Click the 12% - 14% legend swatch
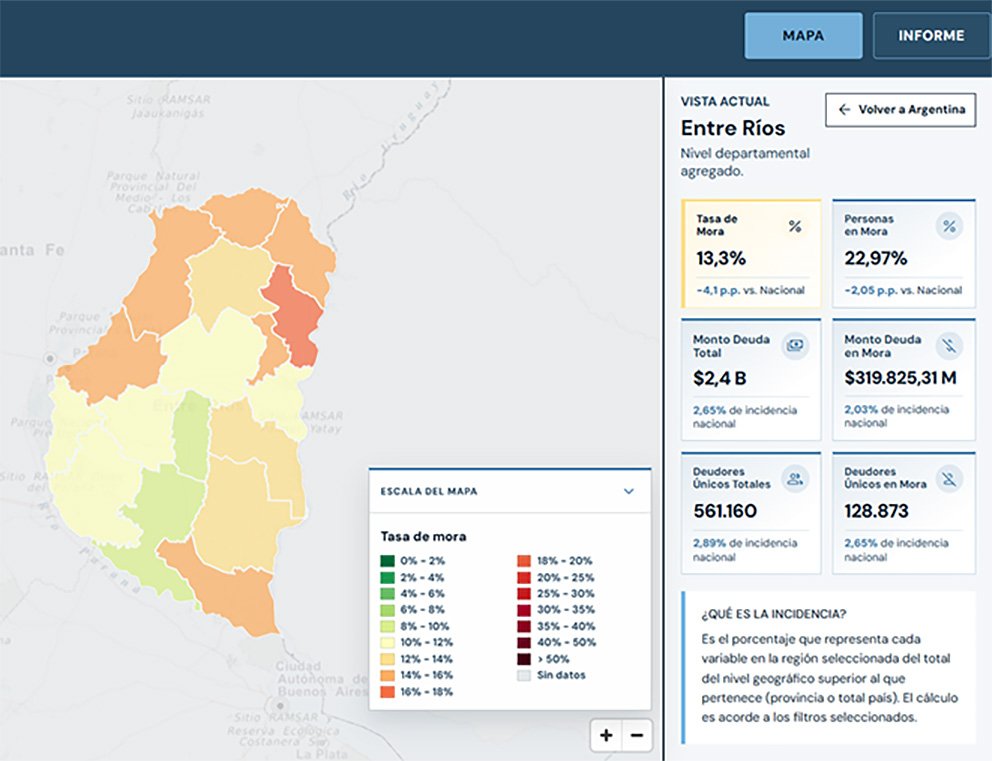This screenshot has height=761, width=992. click(x=387, y=659)
